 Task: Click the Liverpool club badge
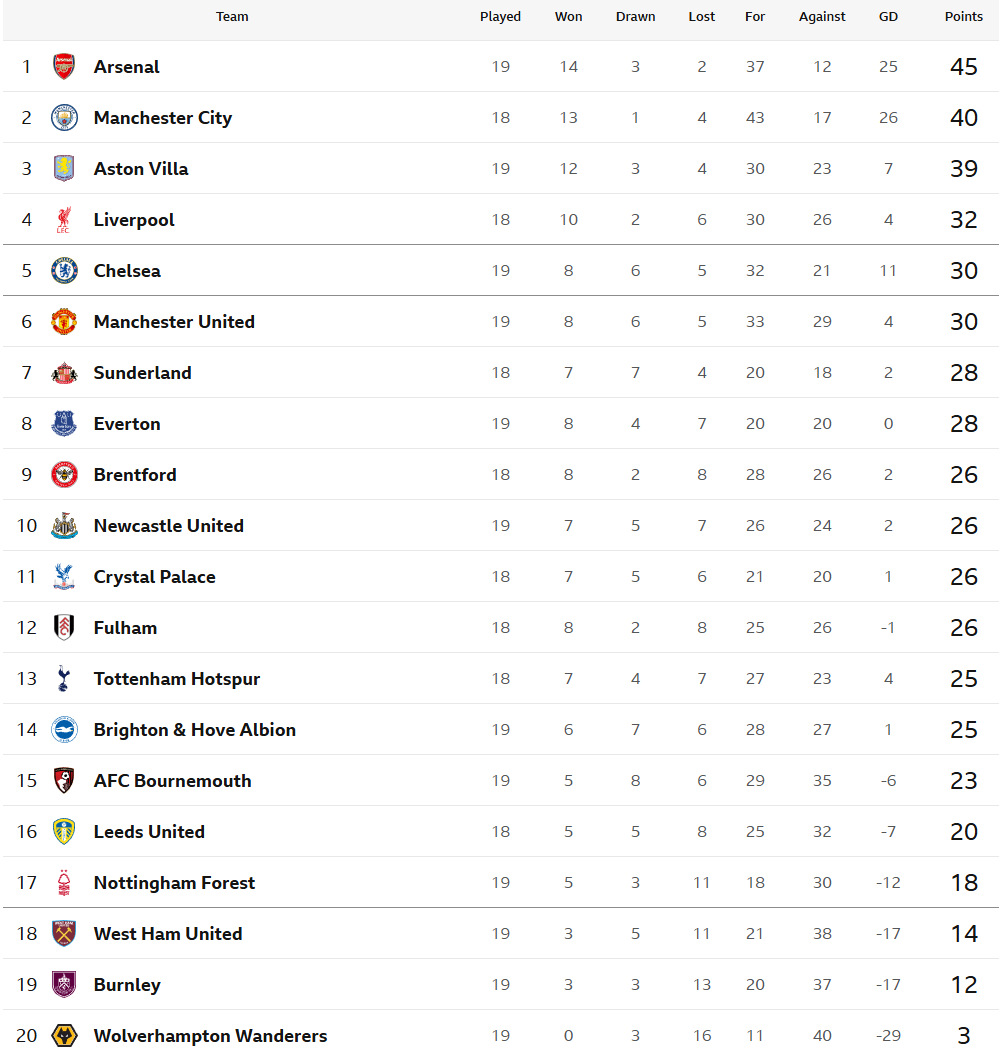(64, 220)
